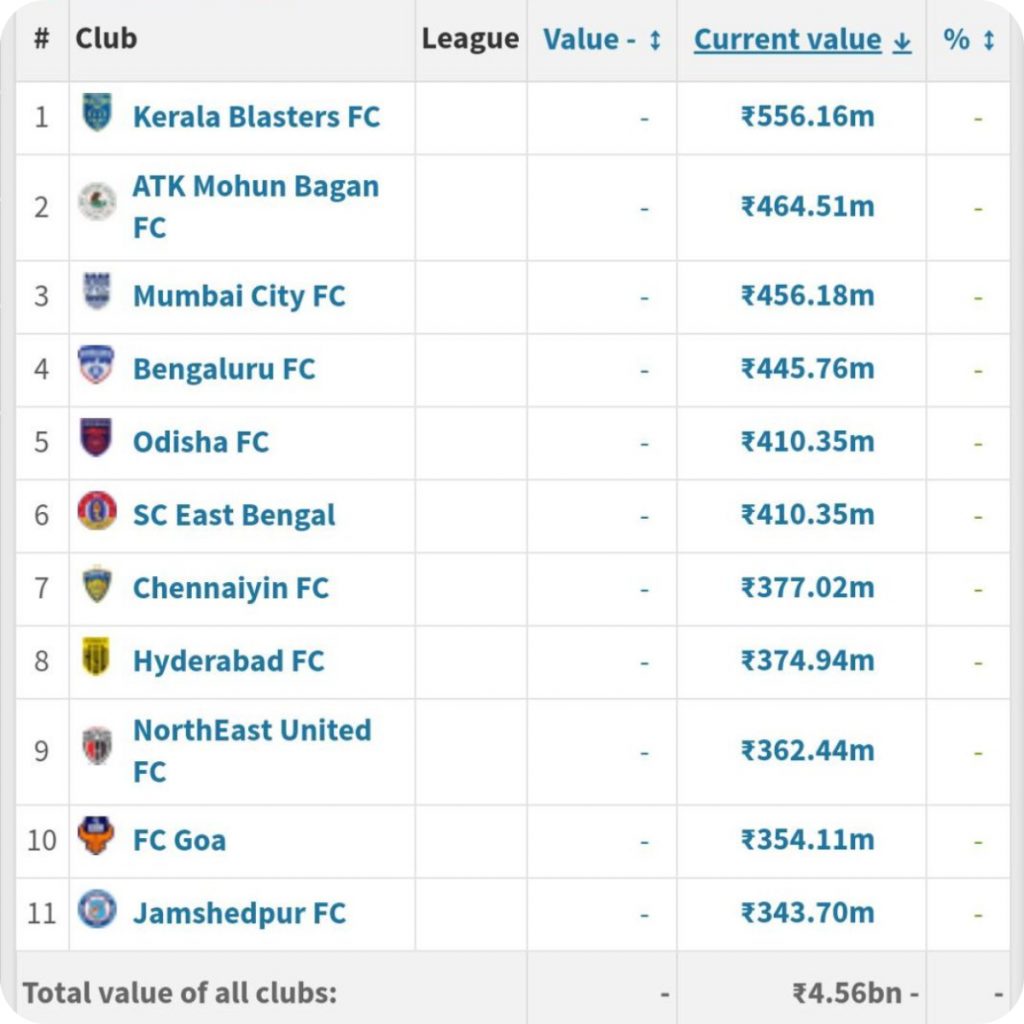
Task: Sort table by Value column header
Action: click(x=602, y=40)
